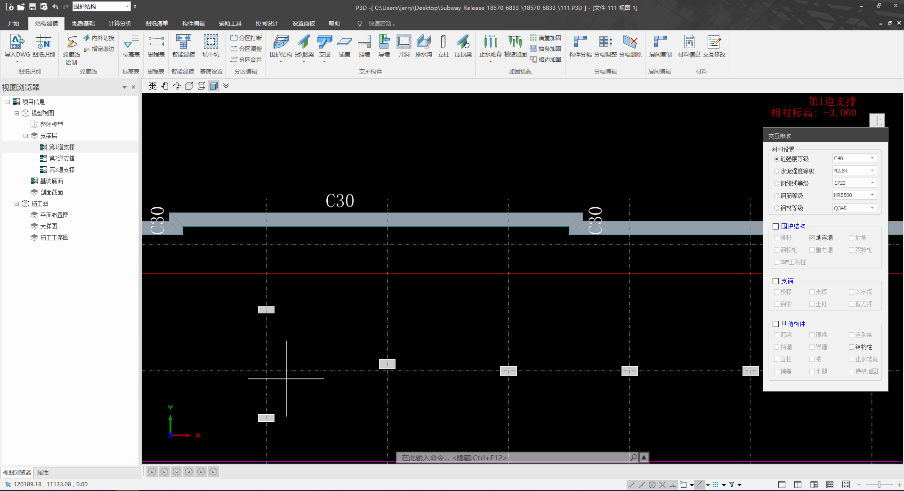Click the 3D cube view icon above canvas

214,86
